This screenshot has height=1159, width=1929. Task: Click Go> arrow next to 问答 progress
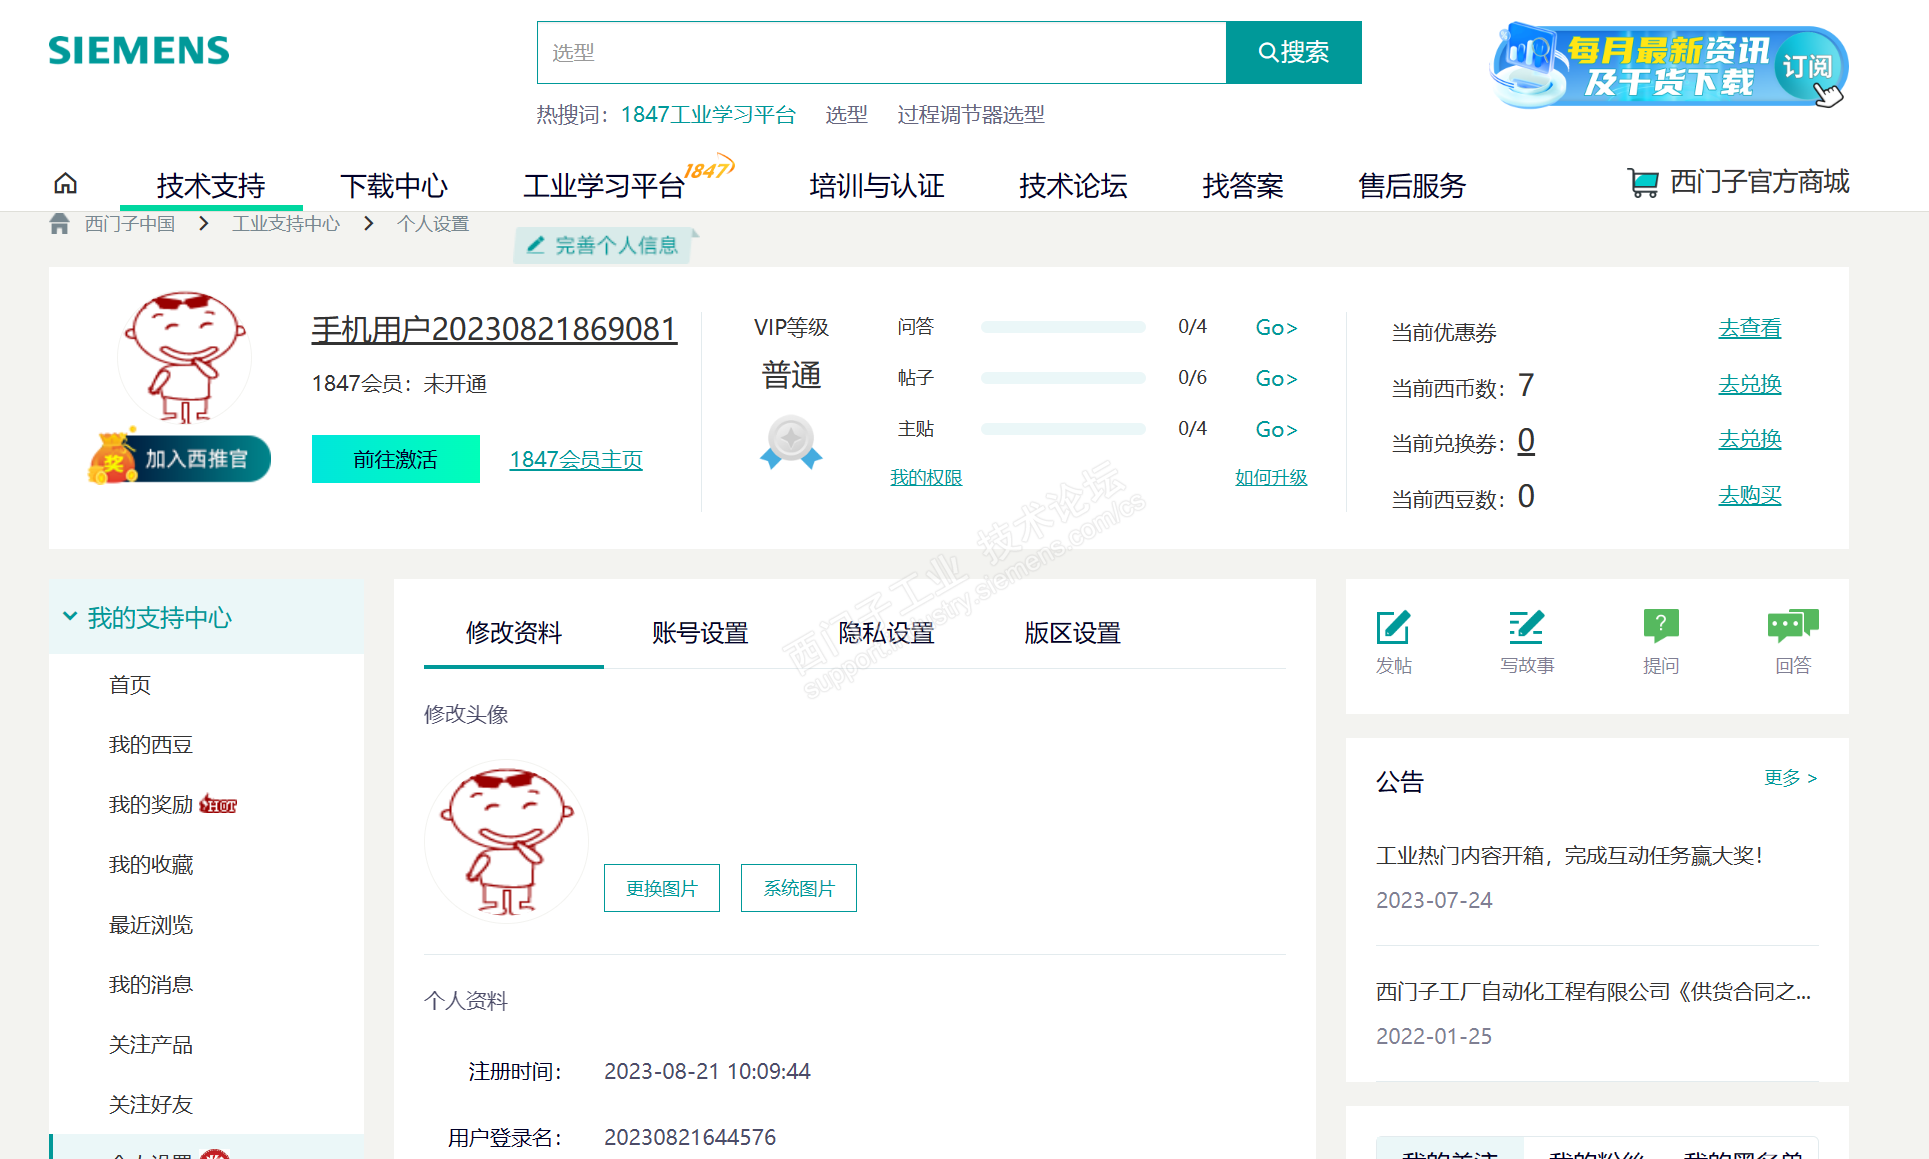(1276, 328)
